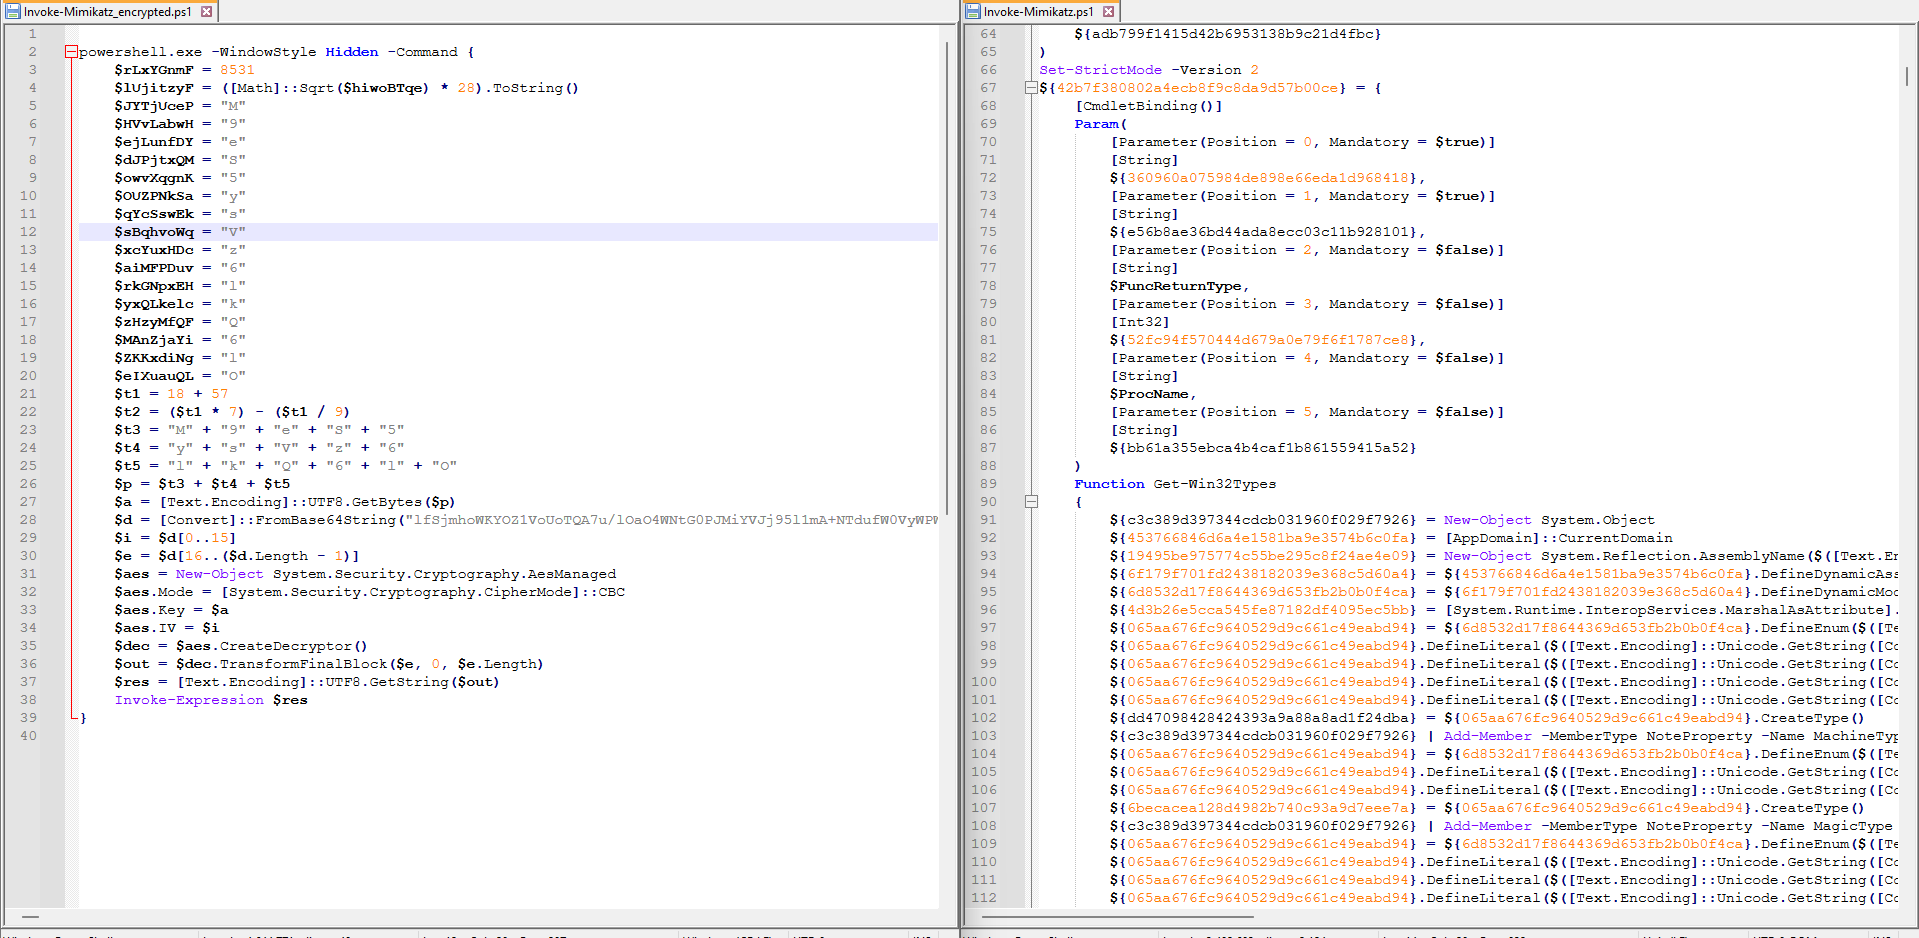Viewport: 1919px width, 938px height.
Task: Click the Invoke-Expression command text
Action: 189,700
